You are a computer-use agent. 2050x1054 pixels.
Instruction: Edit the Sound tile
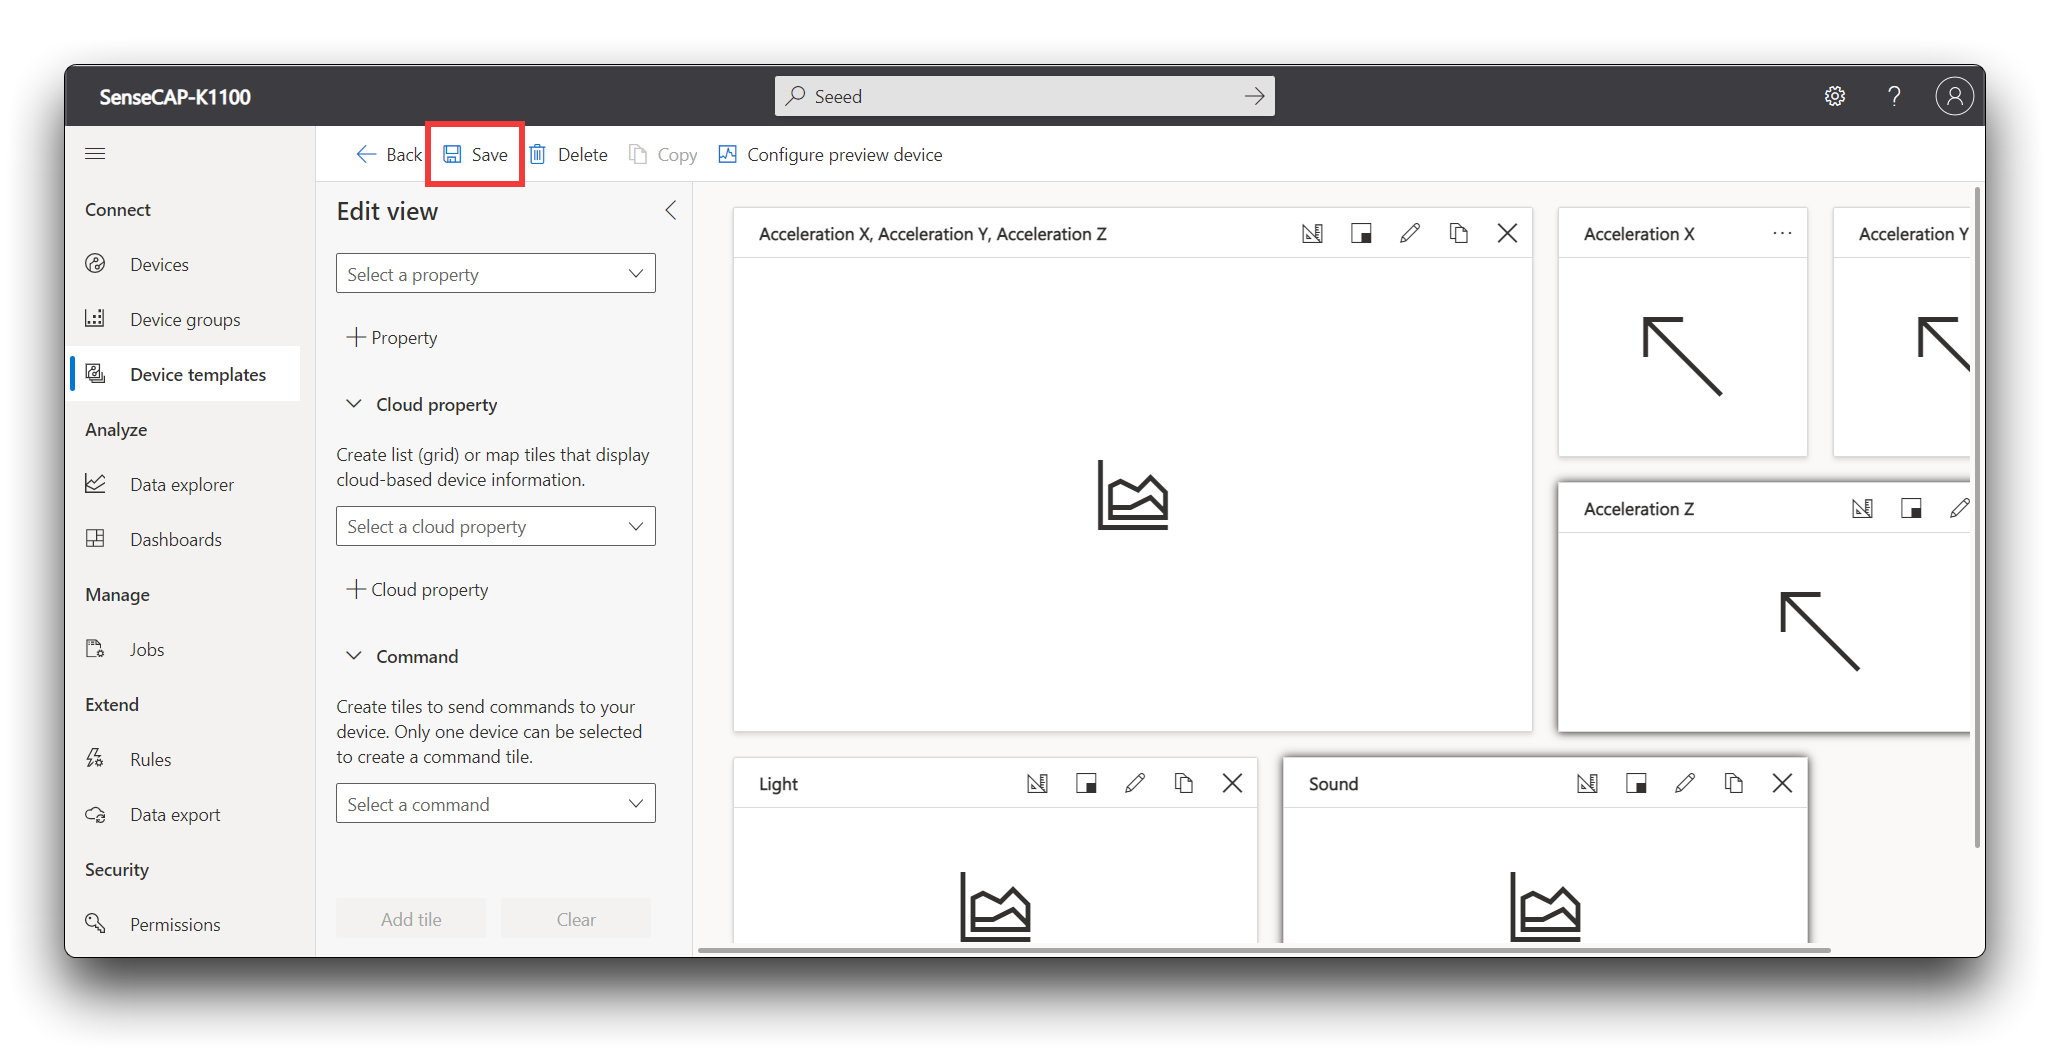[x=1685, y=783]
